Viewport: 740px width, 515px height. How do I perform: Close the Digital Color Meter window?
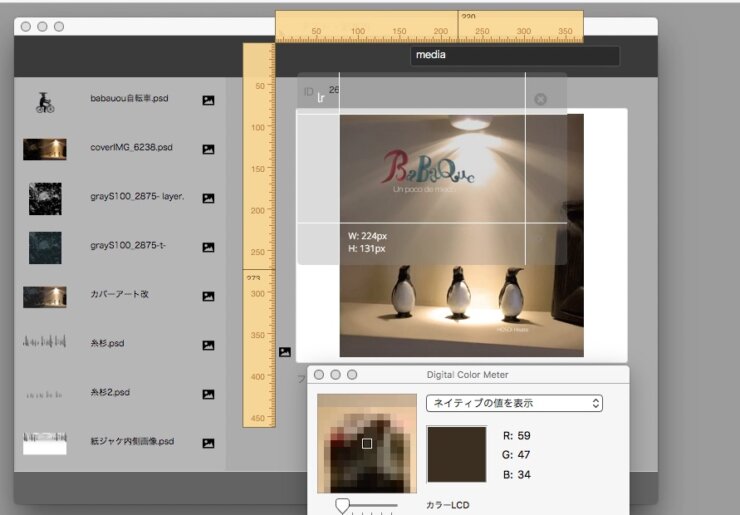[319, 374]
